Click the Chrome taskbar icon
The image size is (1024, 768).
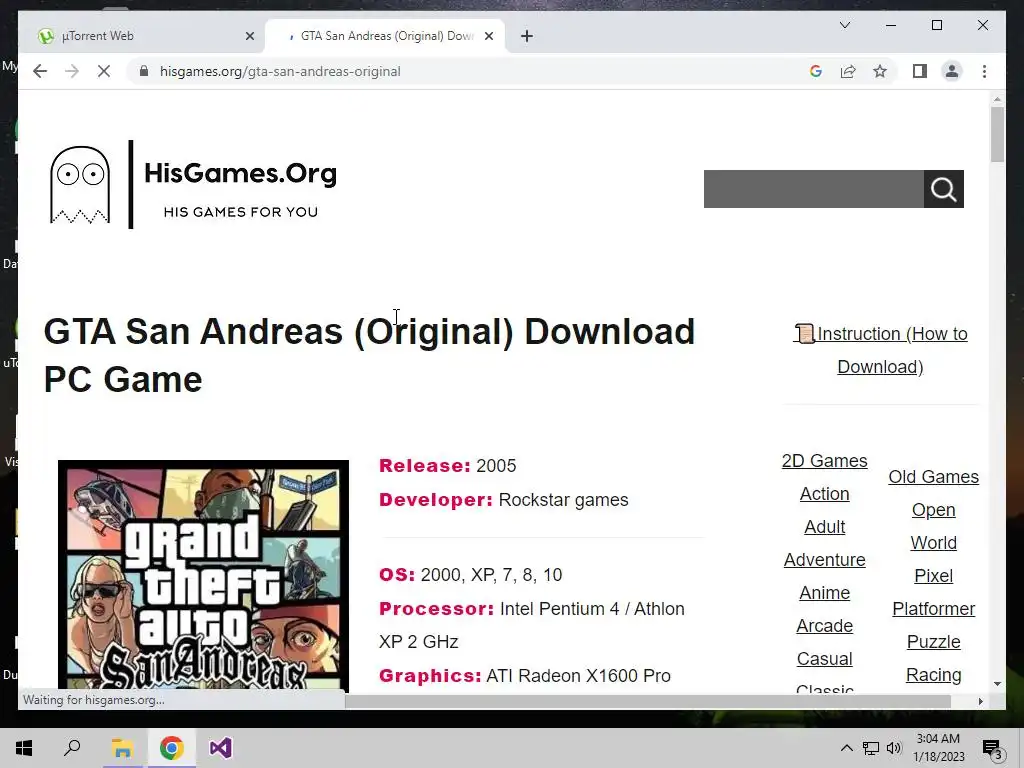pyautogui.click(x=171, y=748)
